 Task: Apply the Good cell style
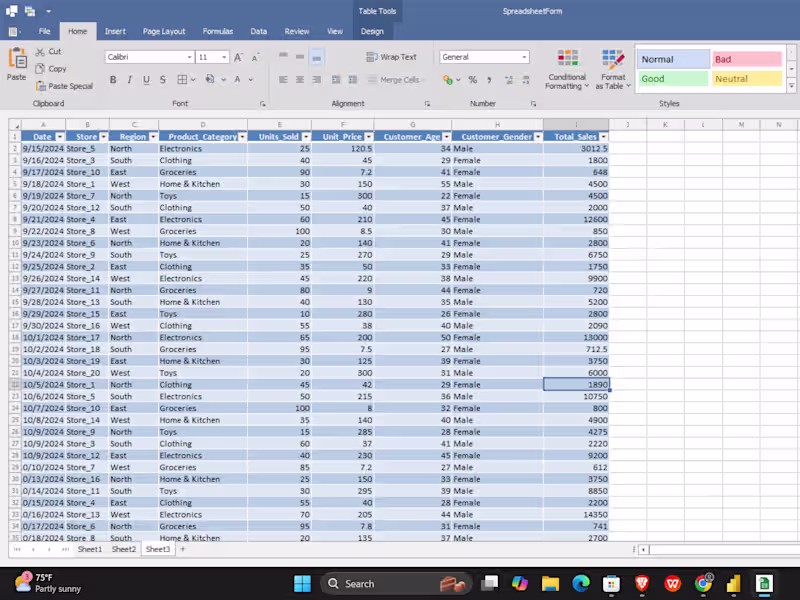coord(671,78)
